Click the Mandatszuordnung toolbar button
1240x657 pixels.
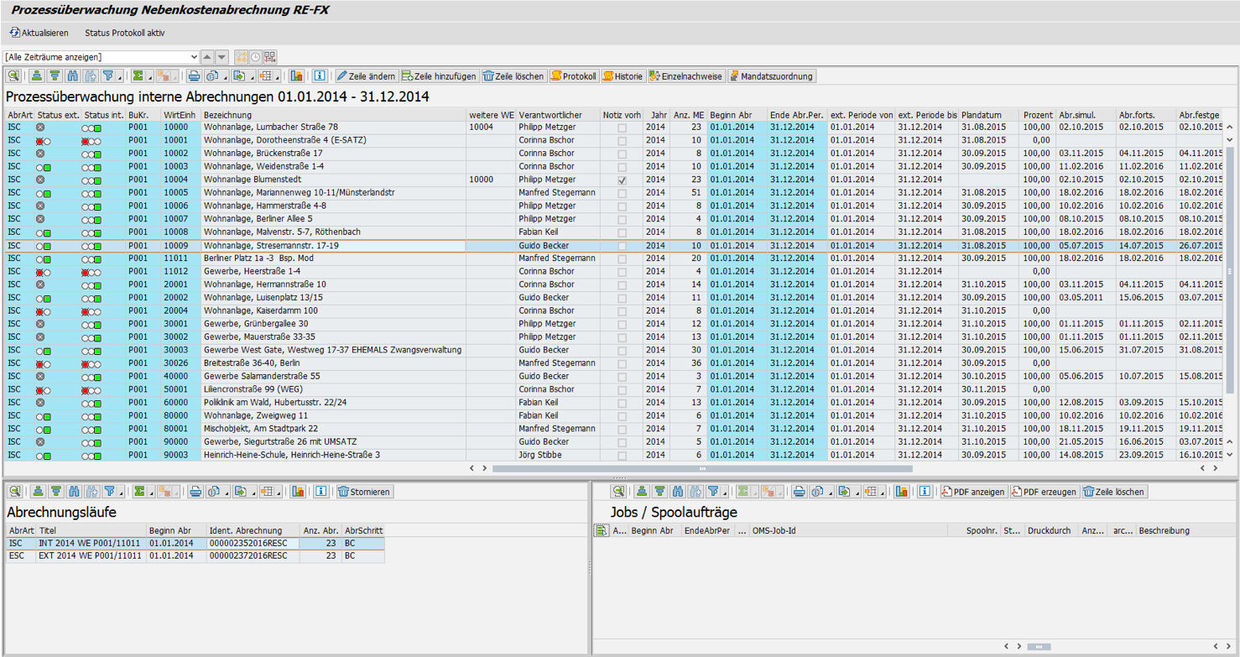(x=772, y=76)
